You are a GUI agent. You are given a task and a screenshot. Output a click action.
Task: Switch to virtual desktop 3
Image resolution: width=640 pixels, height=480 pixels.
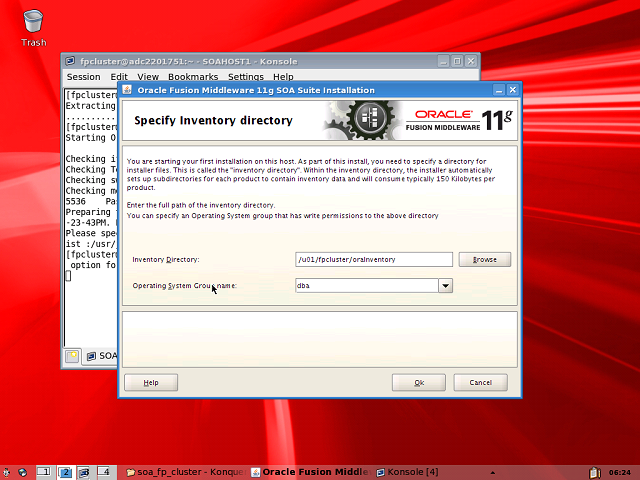[x=84, y=472]
